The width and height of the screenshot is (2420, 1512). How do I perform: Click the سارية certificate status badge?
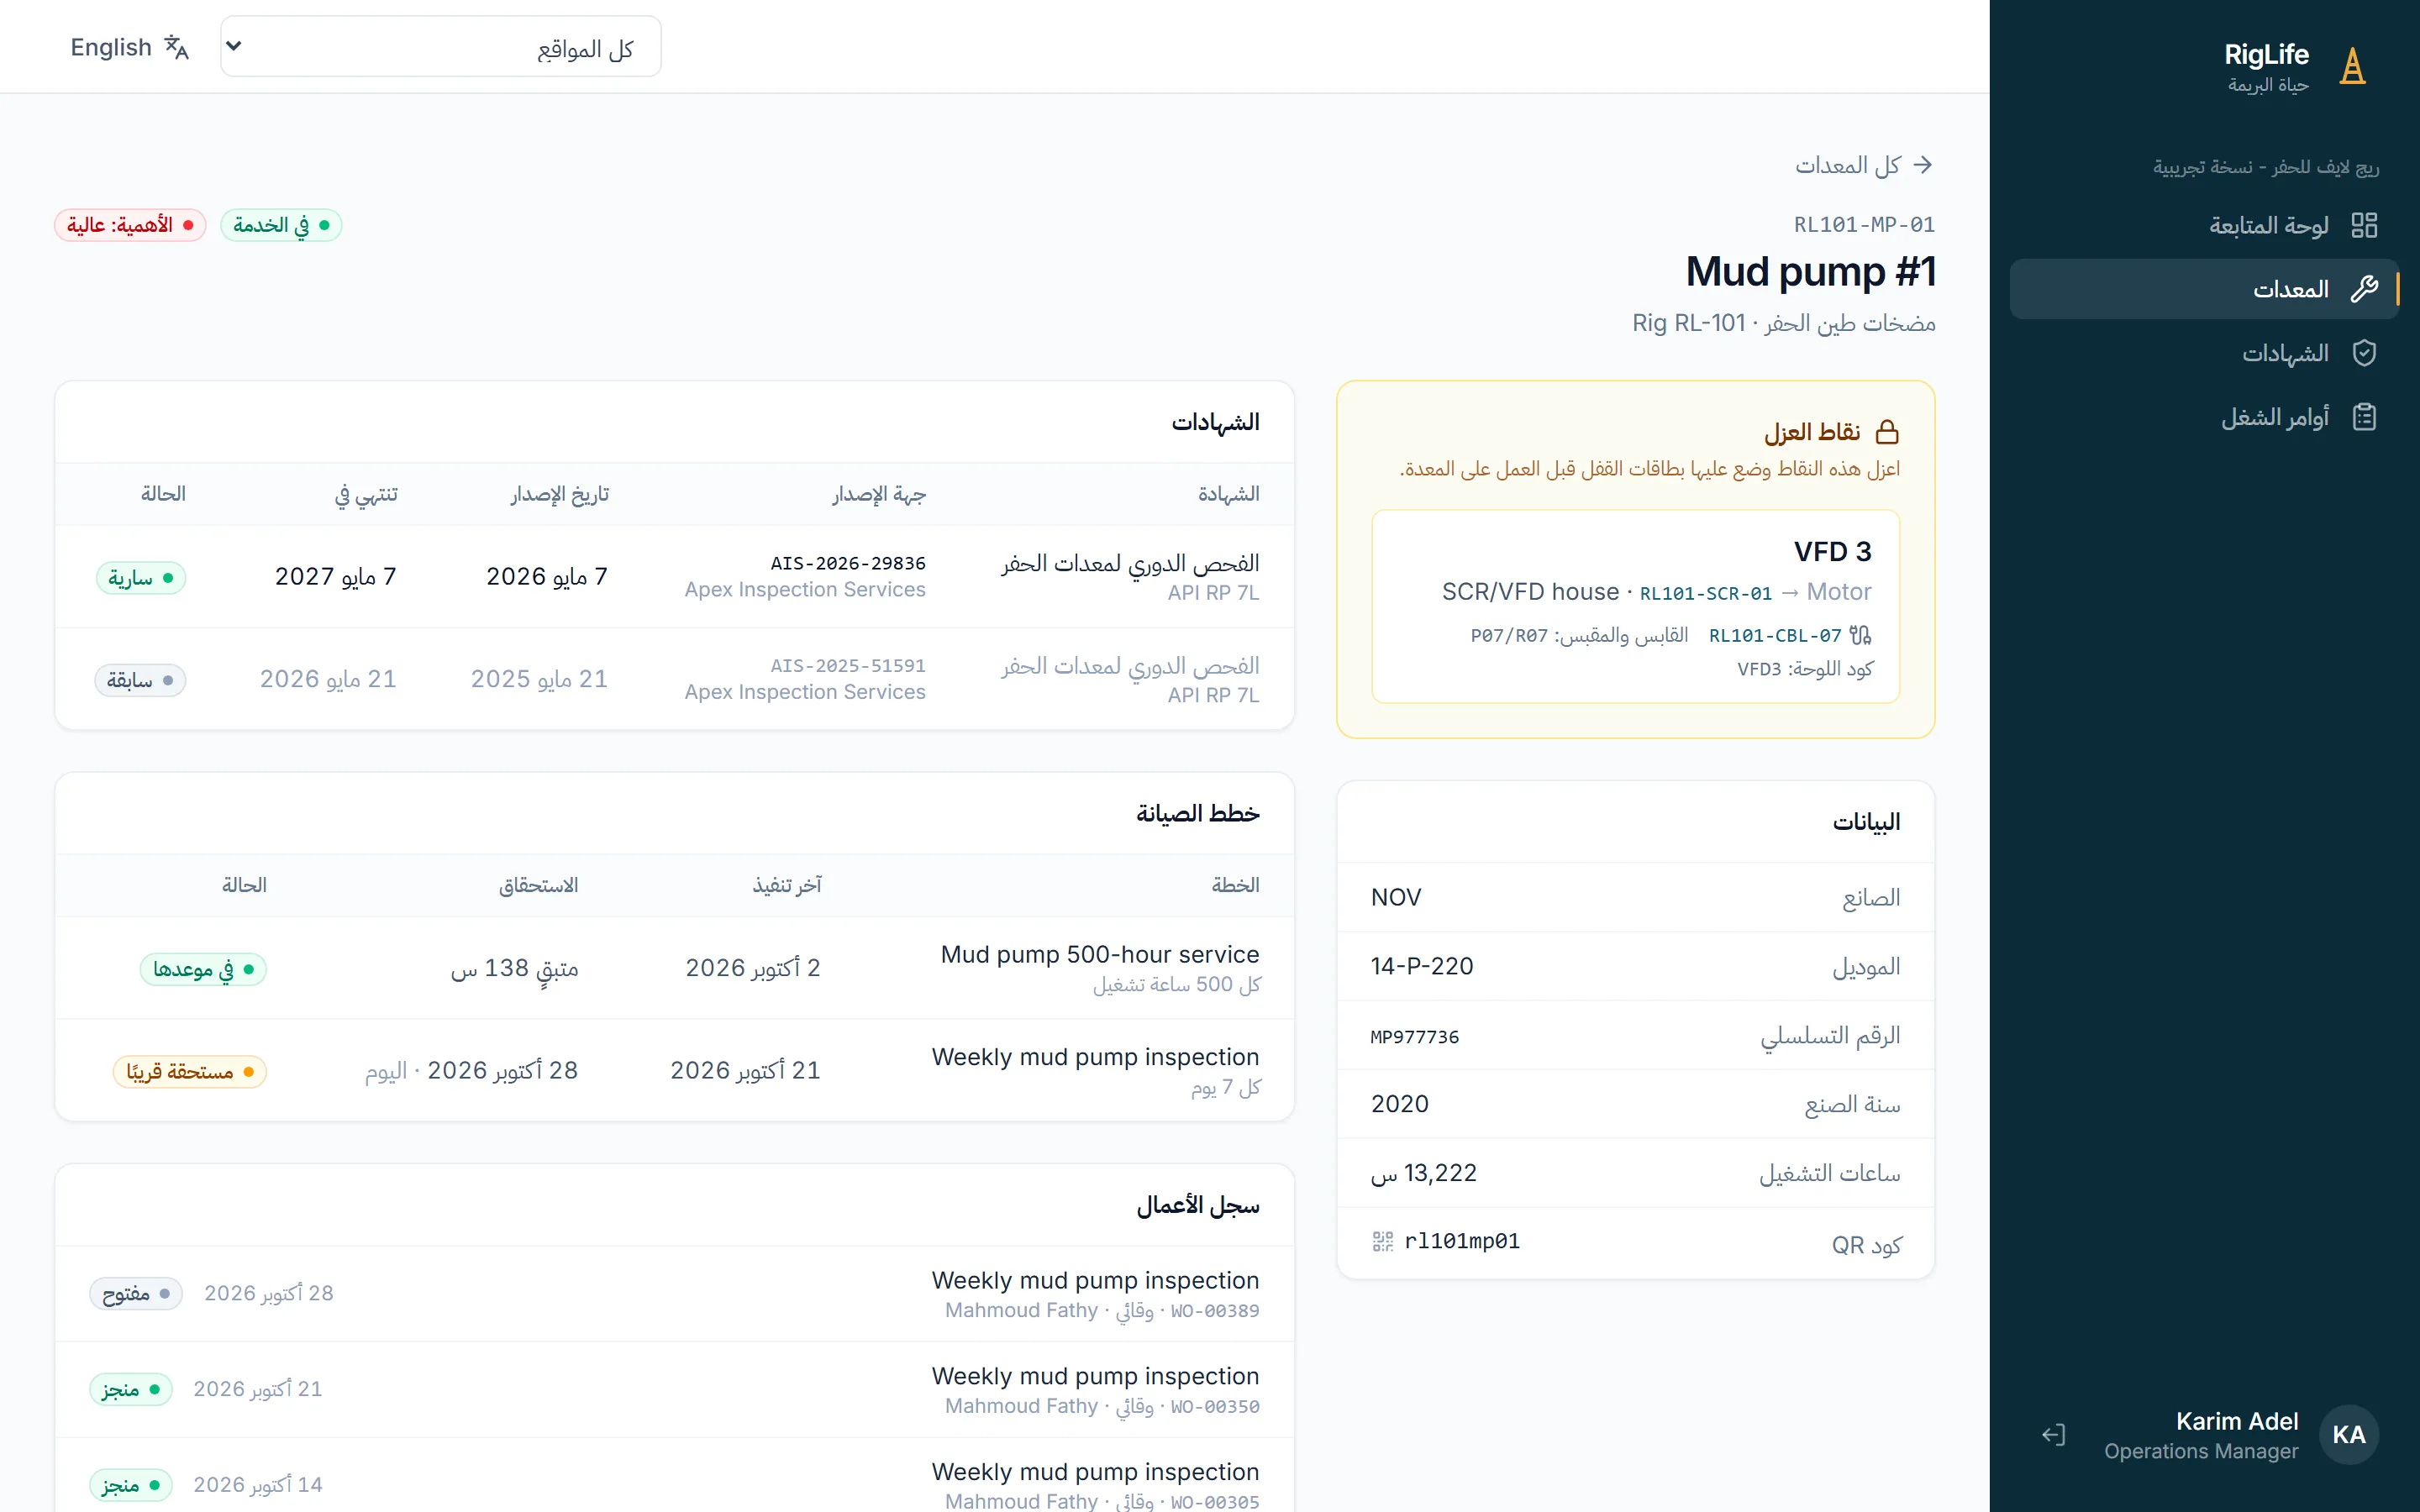pos(141,578)
